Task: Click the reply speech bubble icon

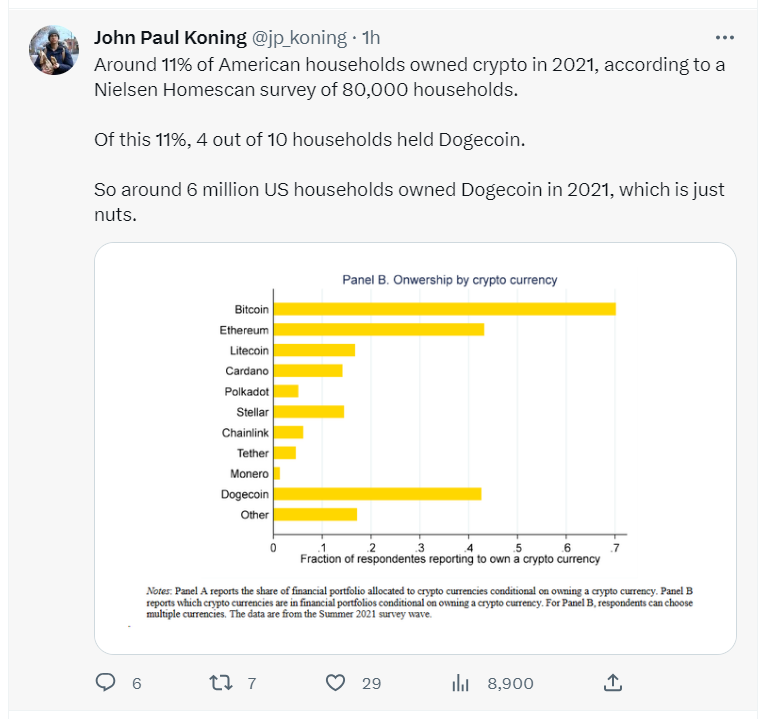Action: 107,682
